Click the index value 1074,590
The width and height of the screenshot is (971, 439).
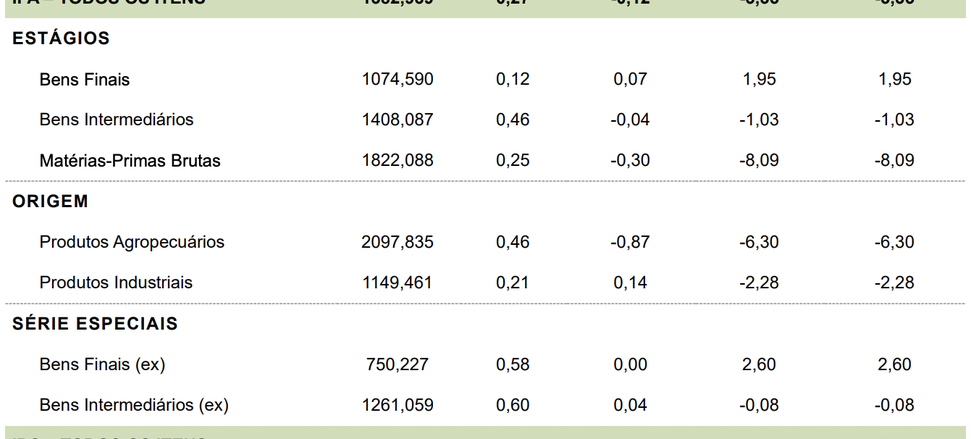[x=397, y=79]
